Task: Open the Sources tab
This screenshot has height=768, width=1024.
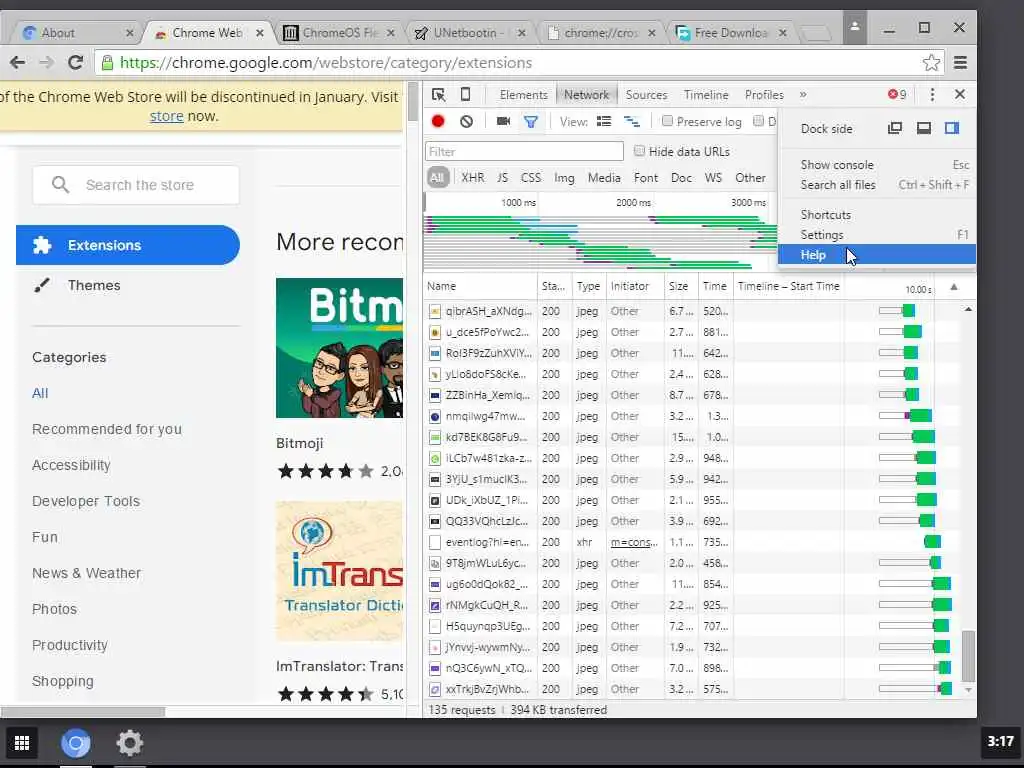Action: click(646, 95)
